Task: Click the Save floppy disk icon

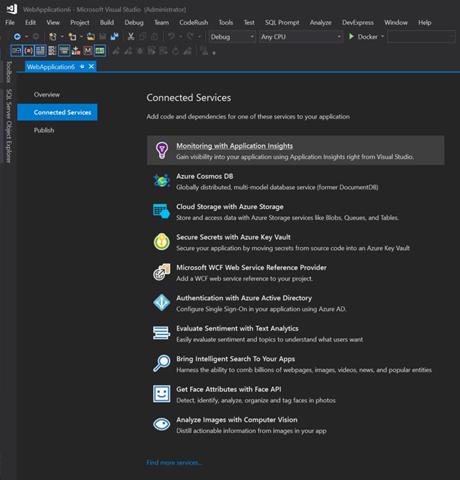Action: coord(103,37)
